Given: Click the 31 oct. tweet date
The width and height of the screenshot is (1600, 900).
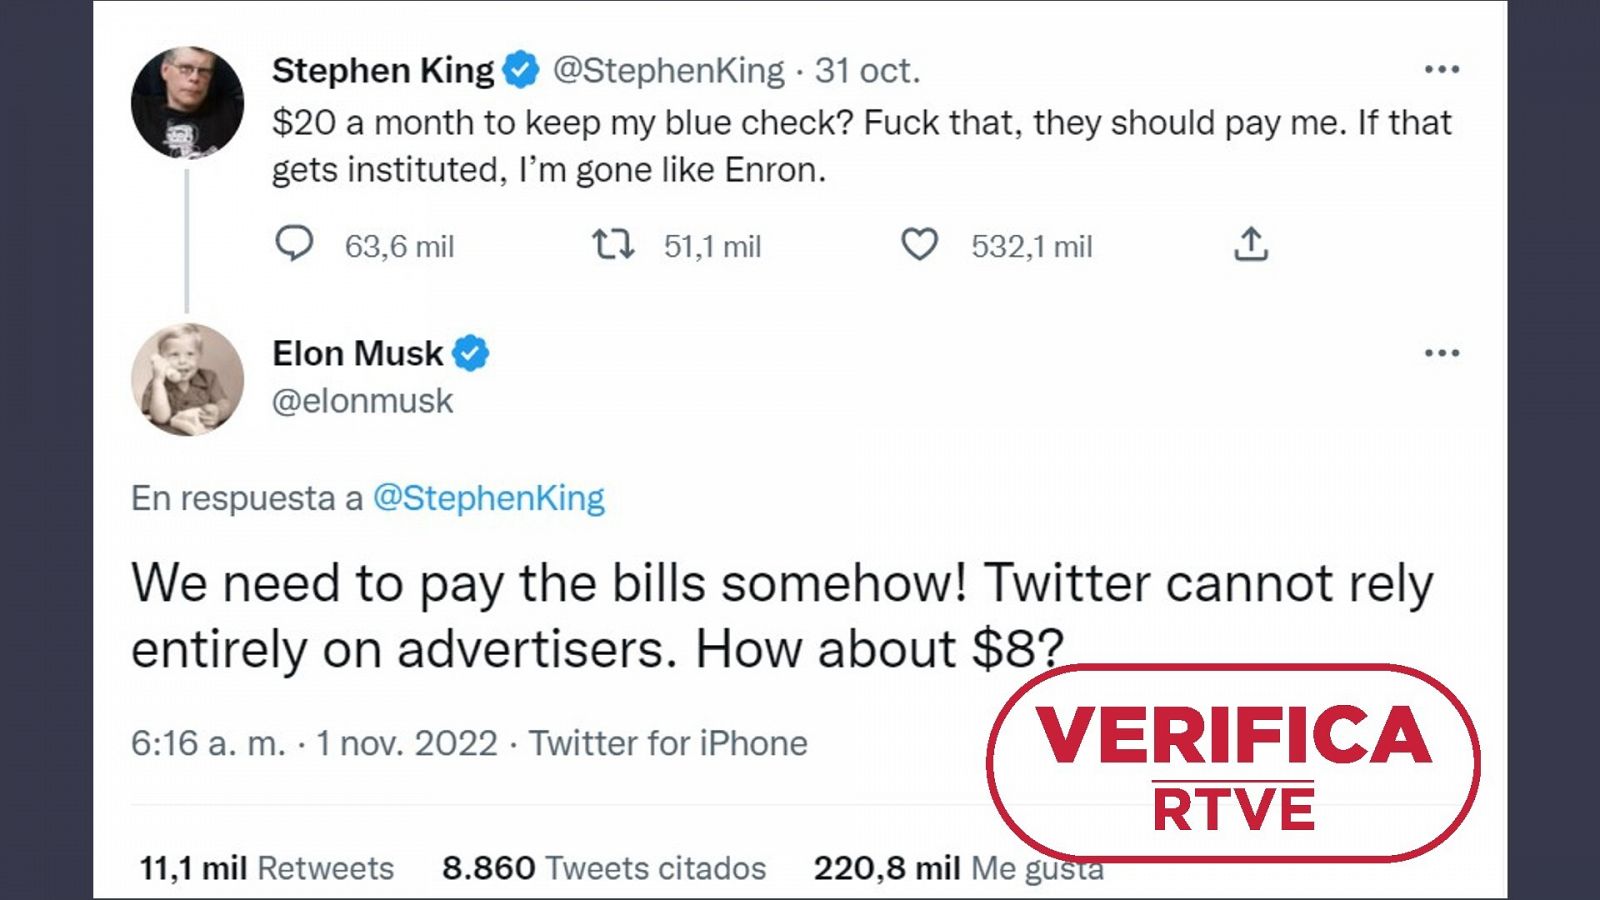Looking at the screenshot, I should click(x=867, y=70).
